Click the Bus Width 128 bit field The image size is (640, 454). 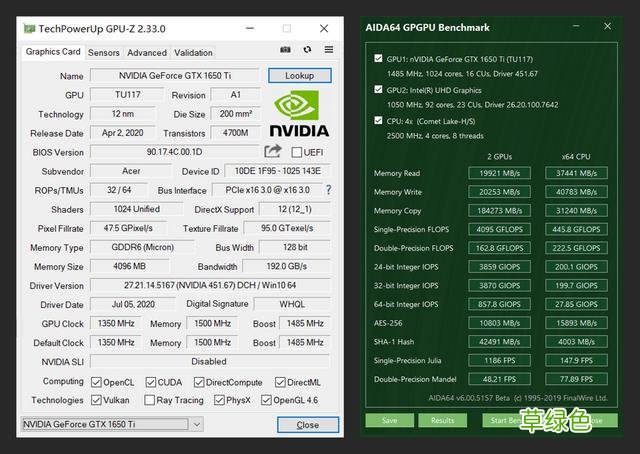point(295,247)
